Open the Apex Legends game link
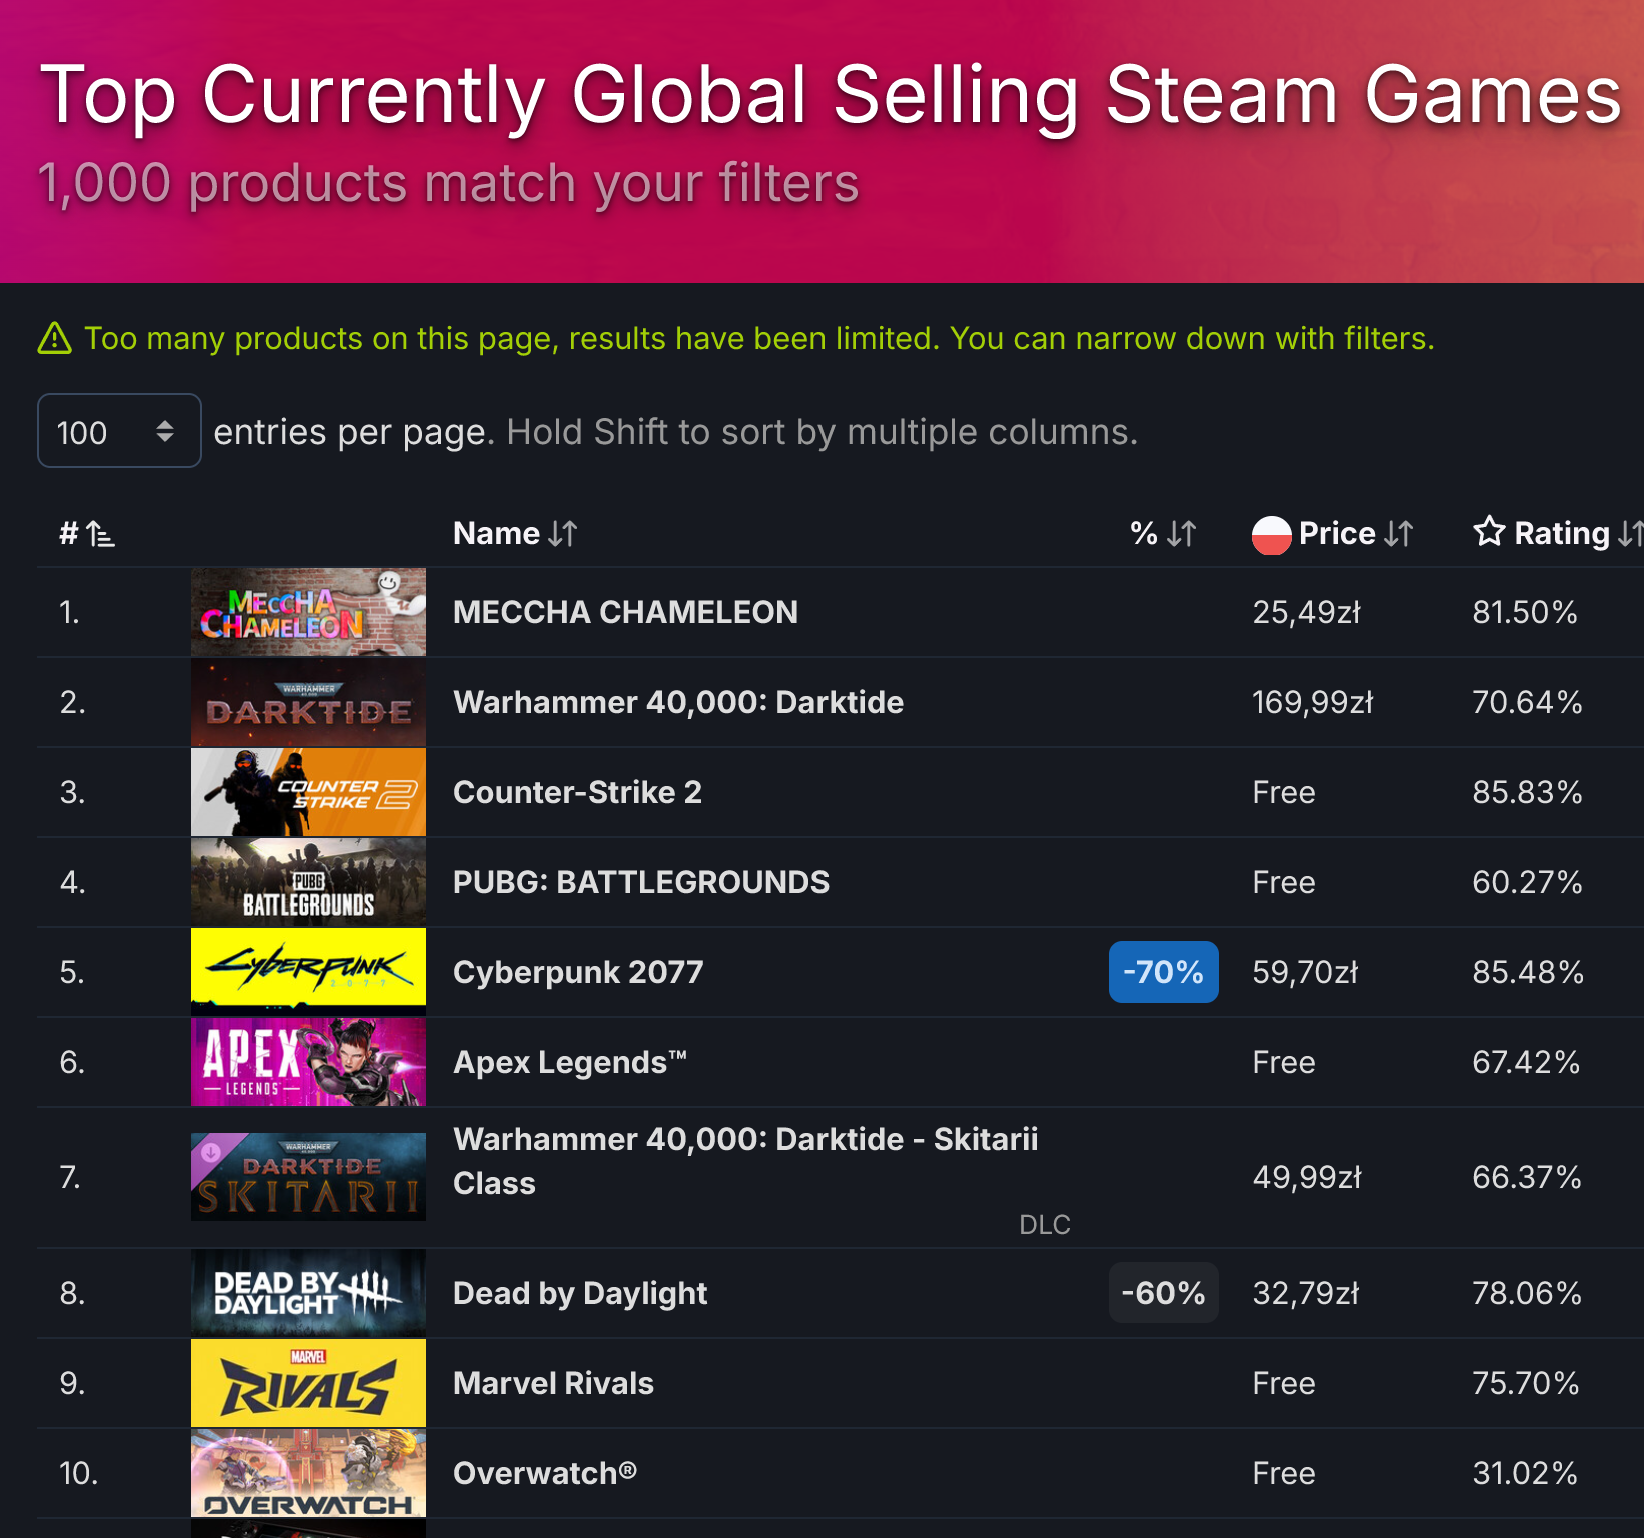This screenshot has height=1538, width=1644. tap(570, 1062)
